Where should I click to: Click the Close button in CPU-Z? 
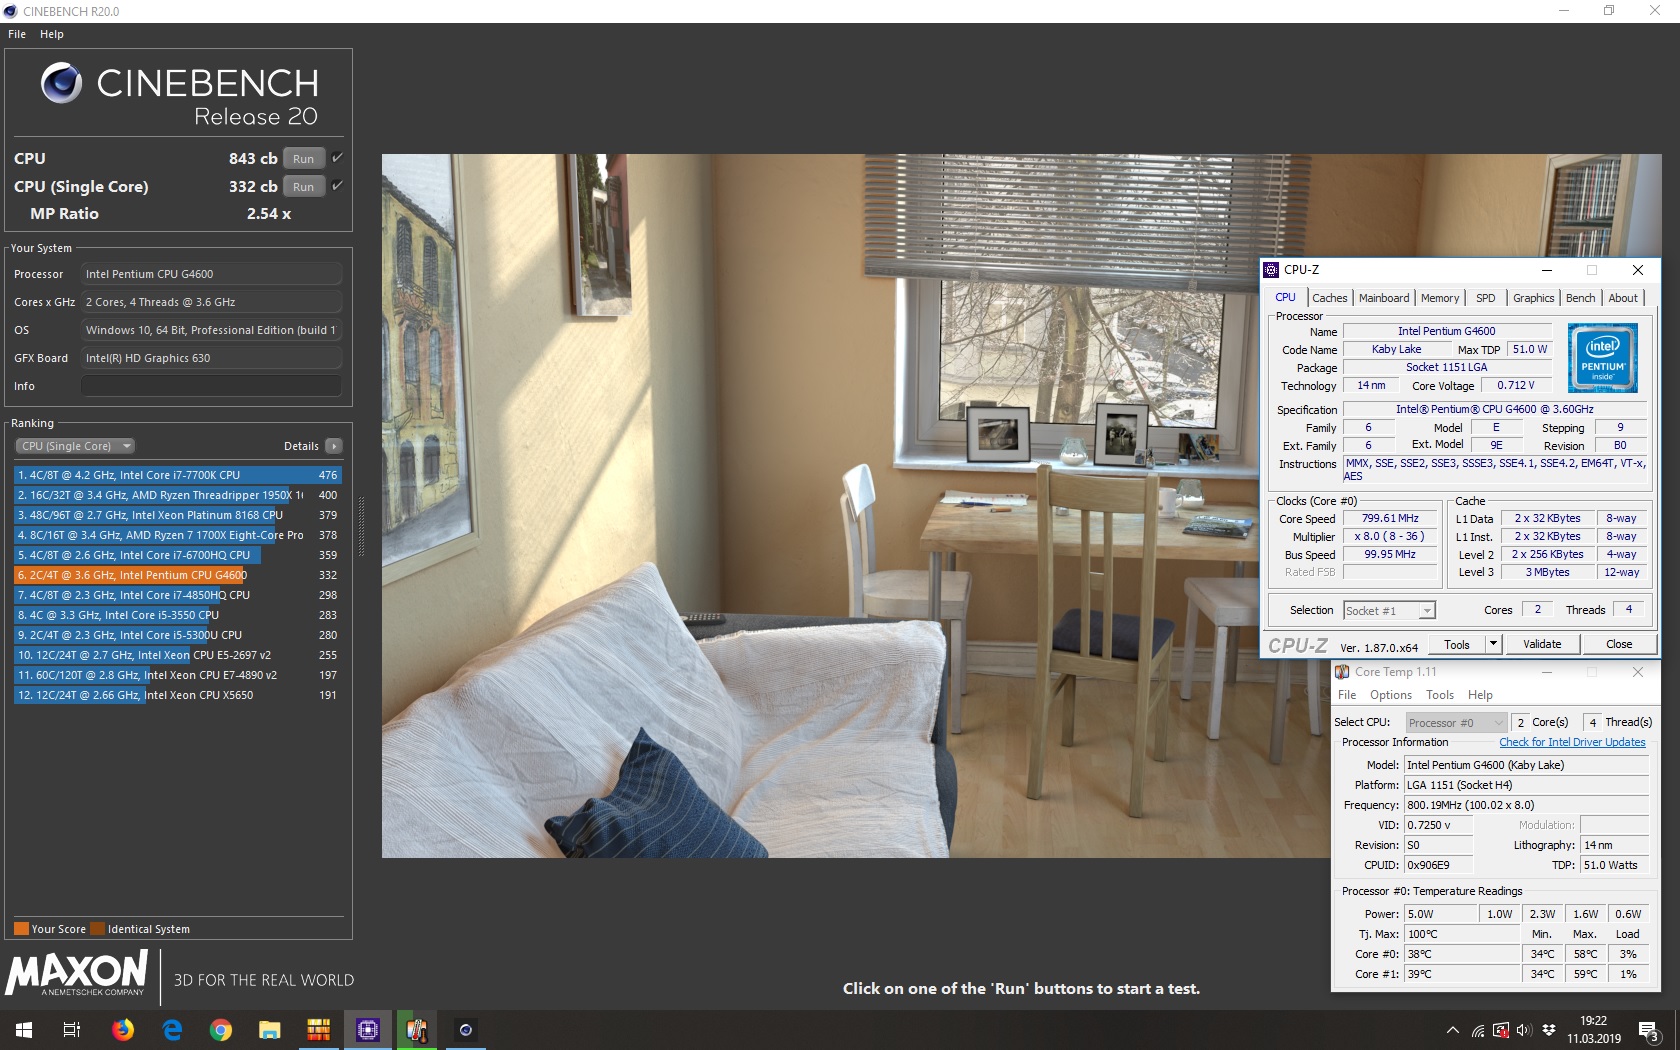tap(1619, 644)
